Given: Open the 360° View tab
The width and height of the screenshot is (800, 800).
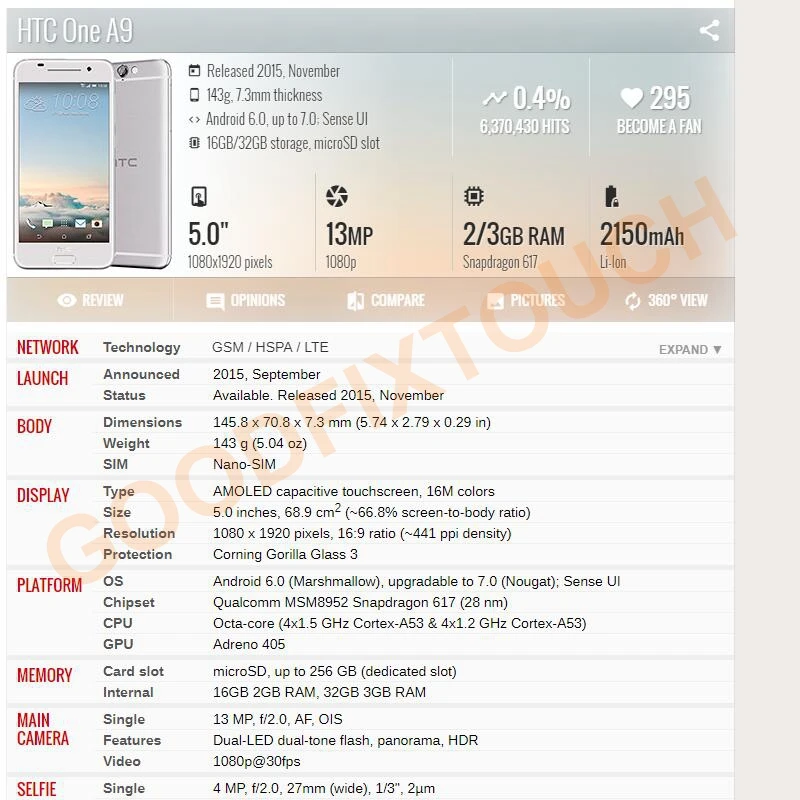Looking at the screenshot, I should pyautogui.click(x=666, y=300).
